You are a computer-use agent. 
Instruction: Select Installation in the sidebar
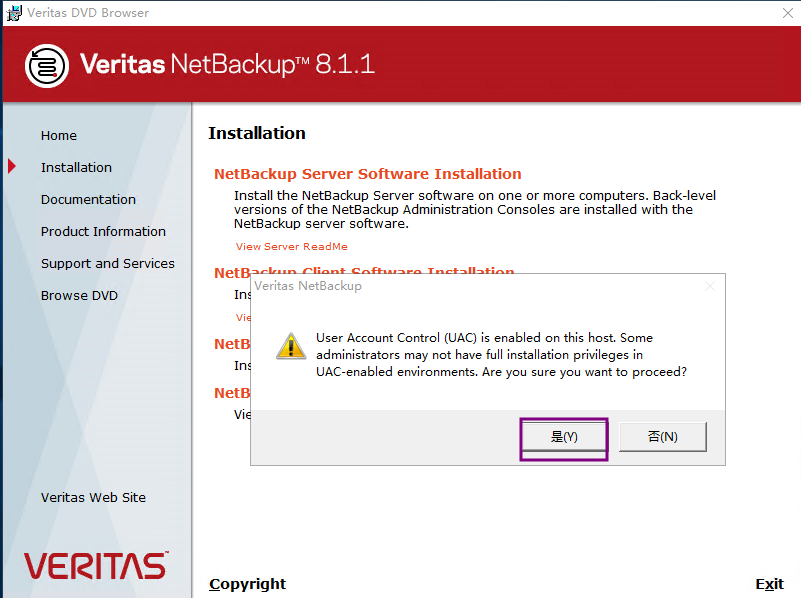(x=76, y=168)
